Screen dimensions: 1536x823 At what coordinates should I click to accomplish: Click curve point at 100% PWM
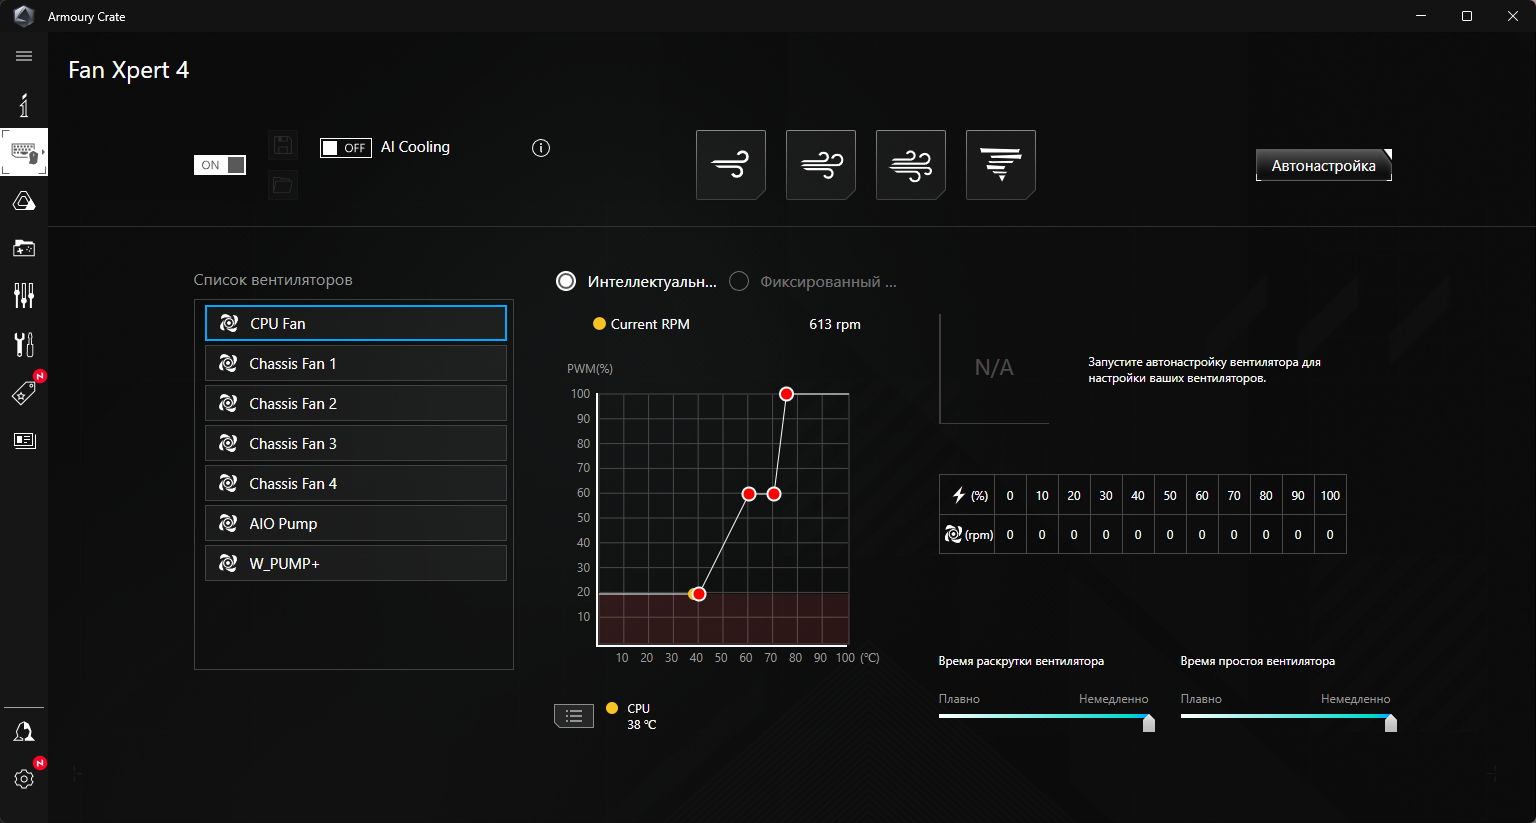[x=786, y=394]
